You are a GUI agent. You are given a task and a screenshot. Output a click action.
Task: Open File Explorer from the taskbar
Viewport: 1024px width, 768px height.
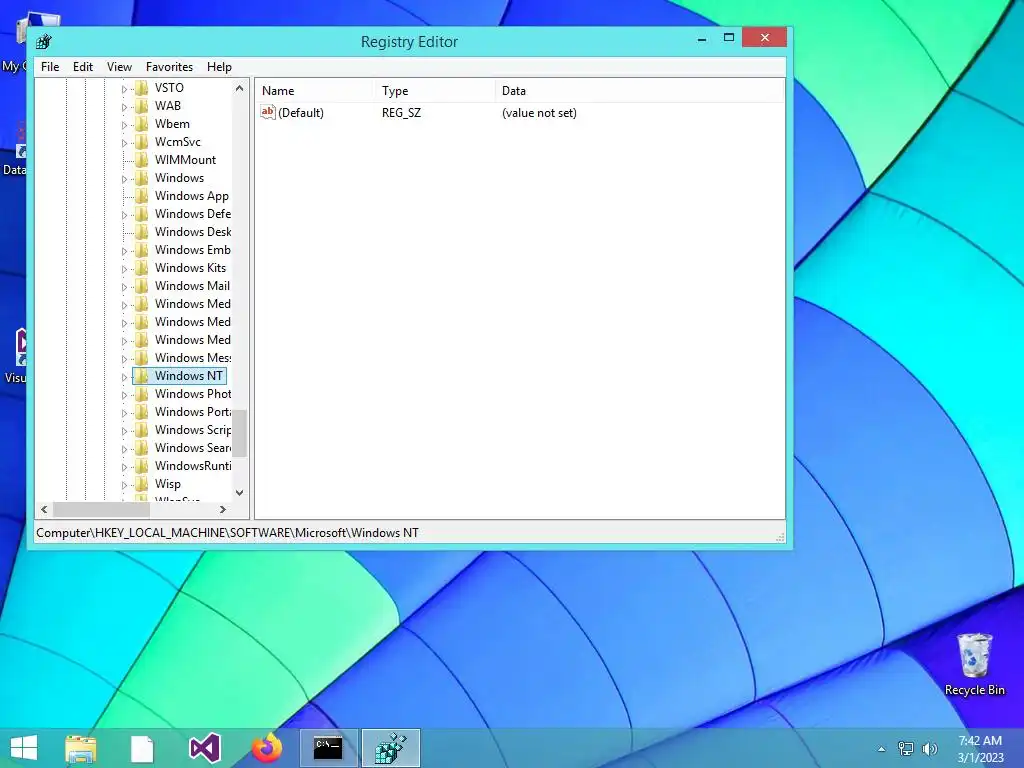coord(81,748)
